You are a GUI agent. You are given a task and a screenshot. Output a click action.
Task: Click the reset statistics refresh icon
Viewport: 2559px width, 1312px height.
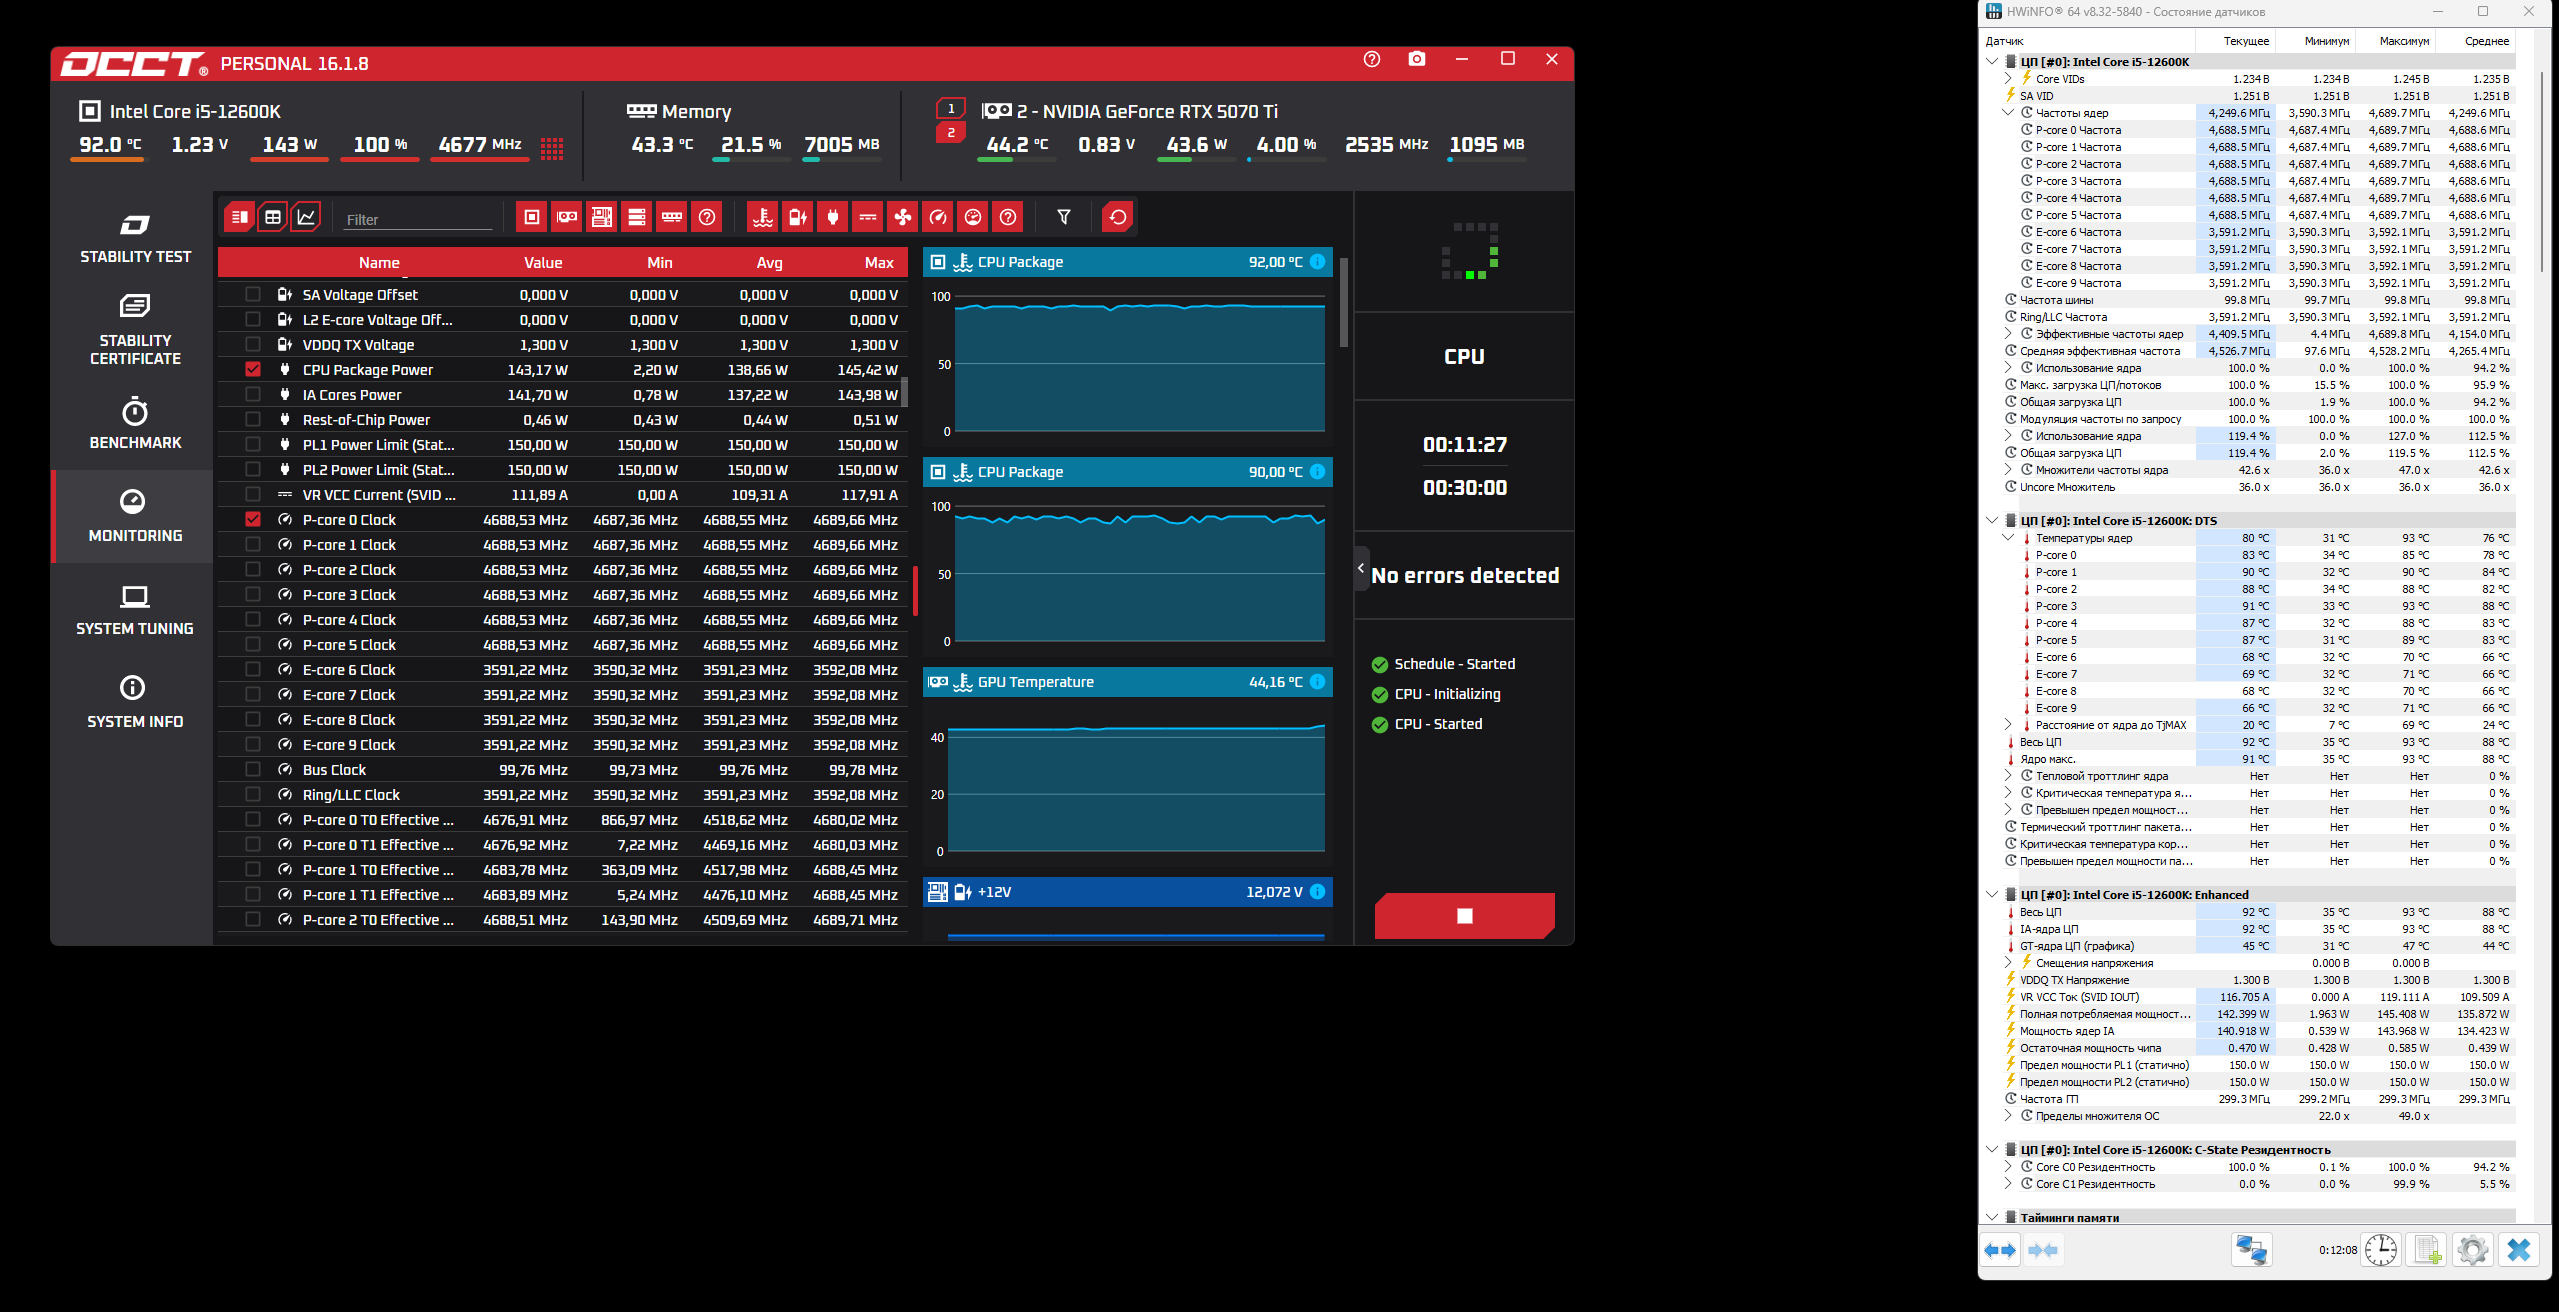[x=1117, y=217]
